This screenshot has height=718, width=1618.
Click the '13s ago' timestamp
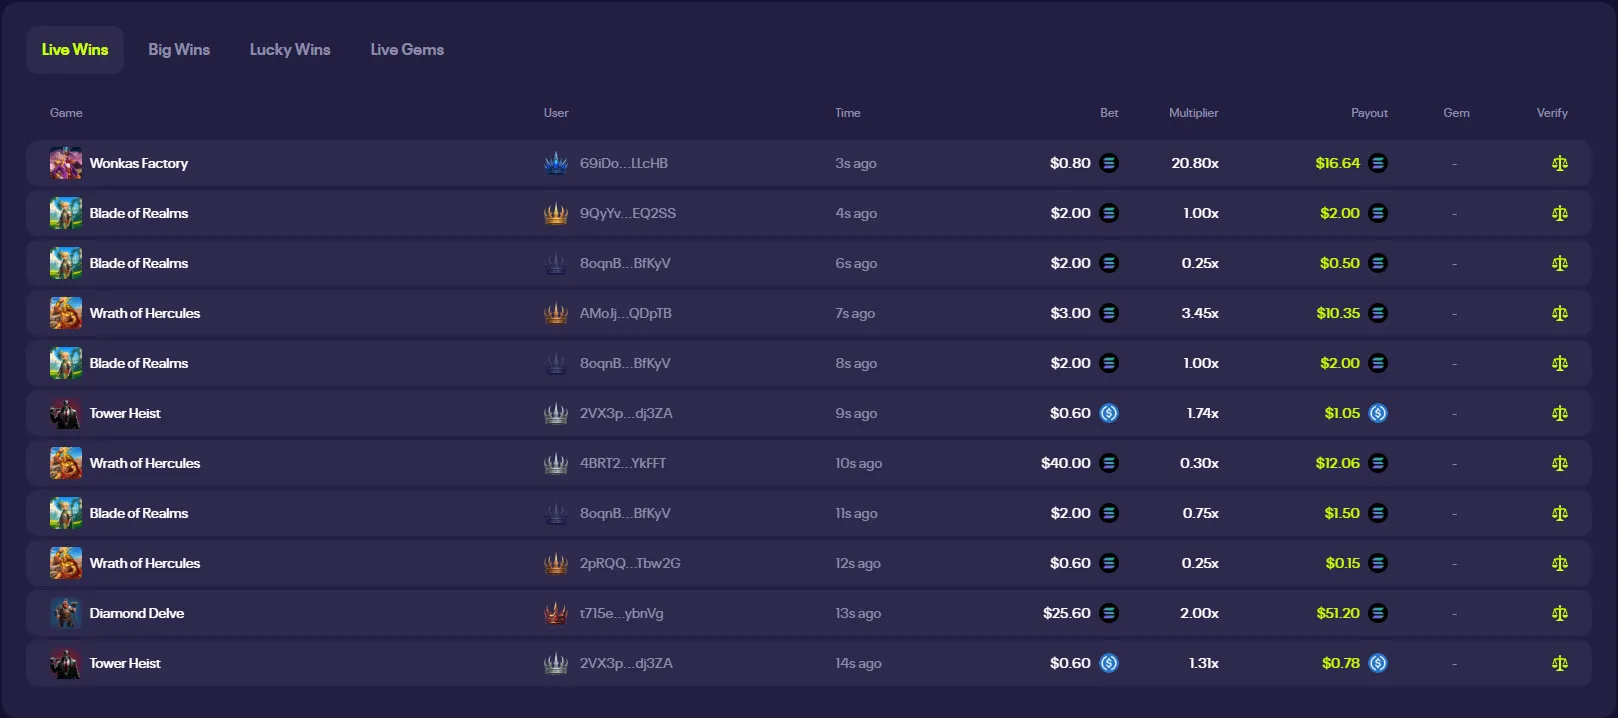pos(858,613)
